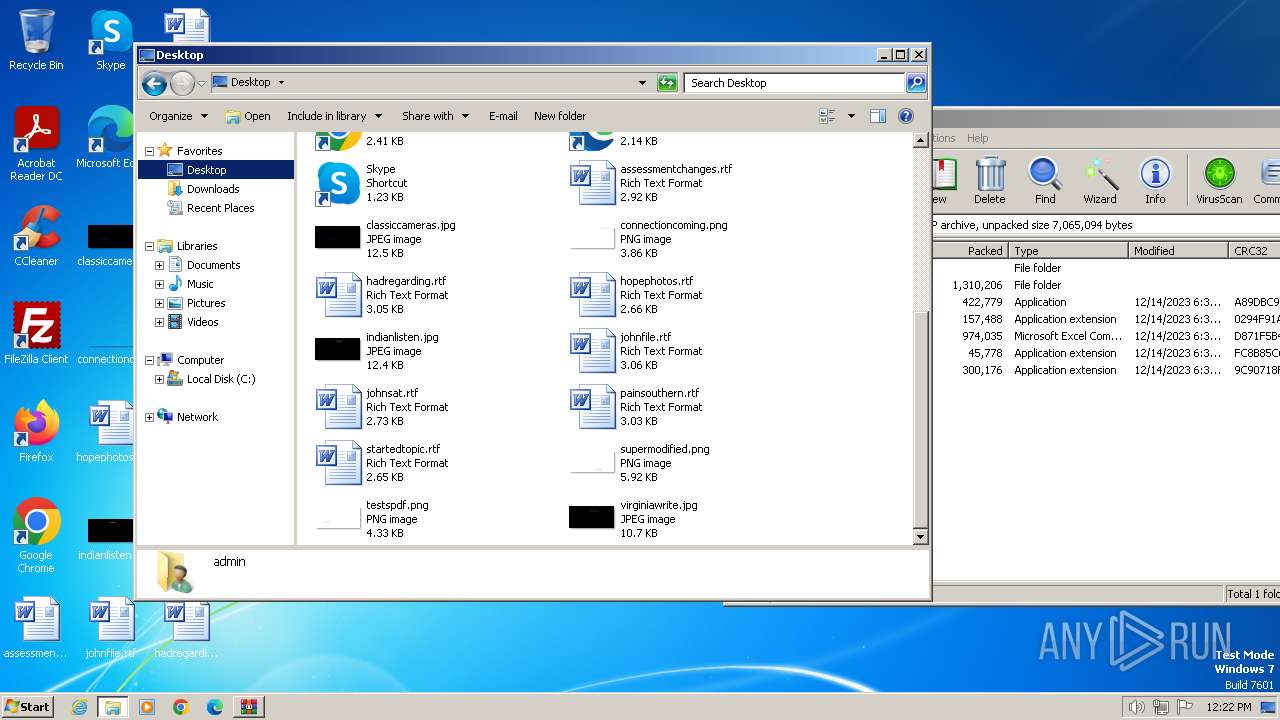This screenshot has height=720, width=1280.
Task: Click the Find icon in WinRAR toolbar
Action: [x=1045, y=181]
